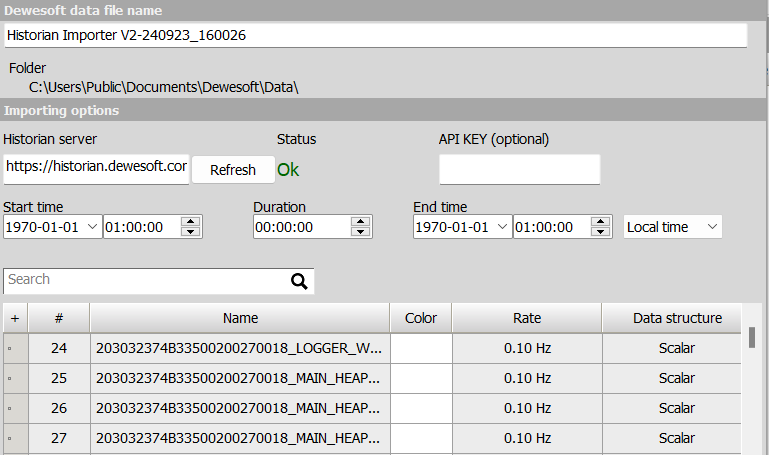
Task: Open the Start time date dropdown
Action: coord(92,227)
